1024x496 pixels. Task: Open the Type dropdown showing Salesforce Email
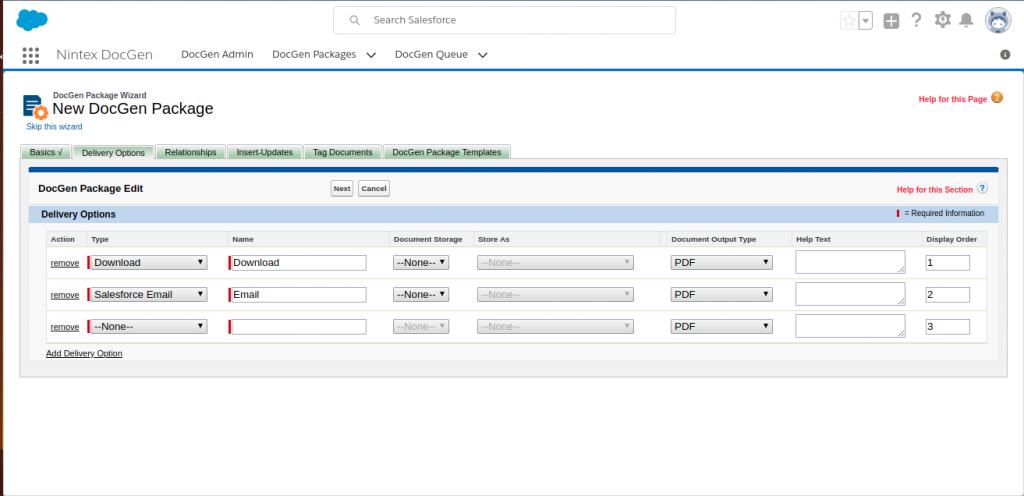tap(149, 294)
